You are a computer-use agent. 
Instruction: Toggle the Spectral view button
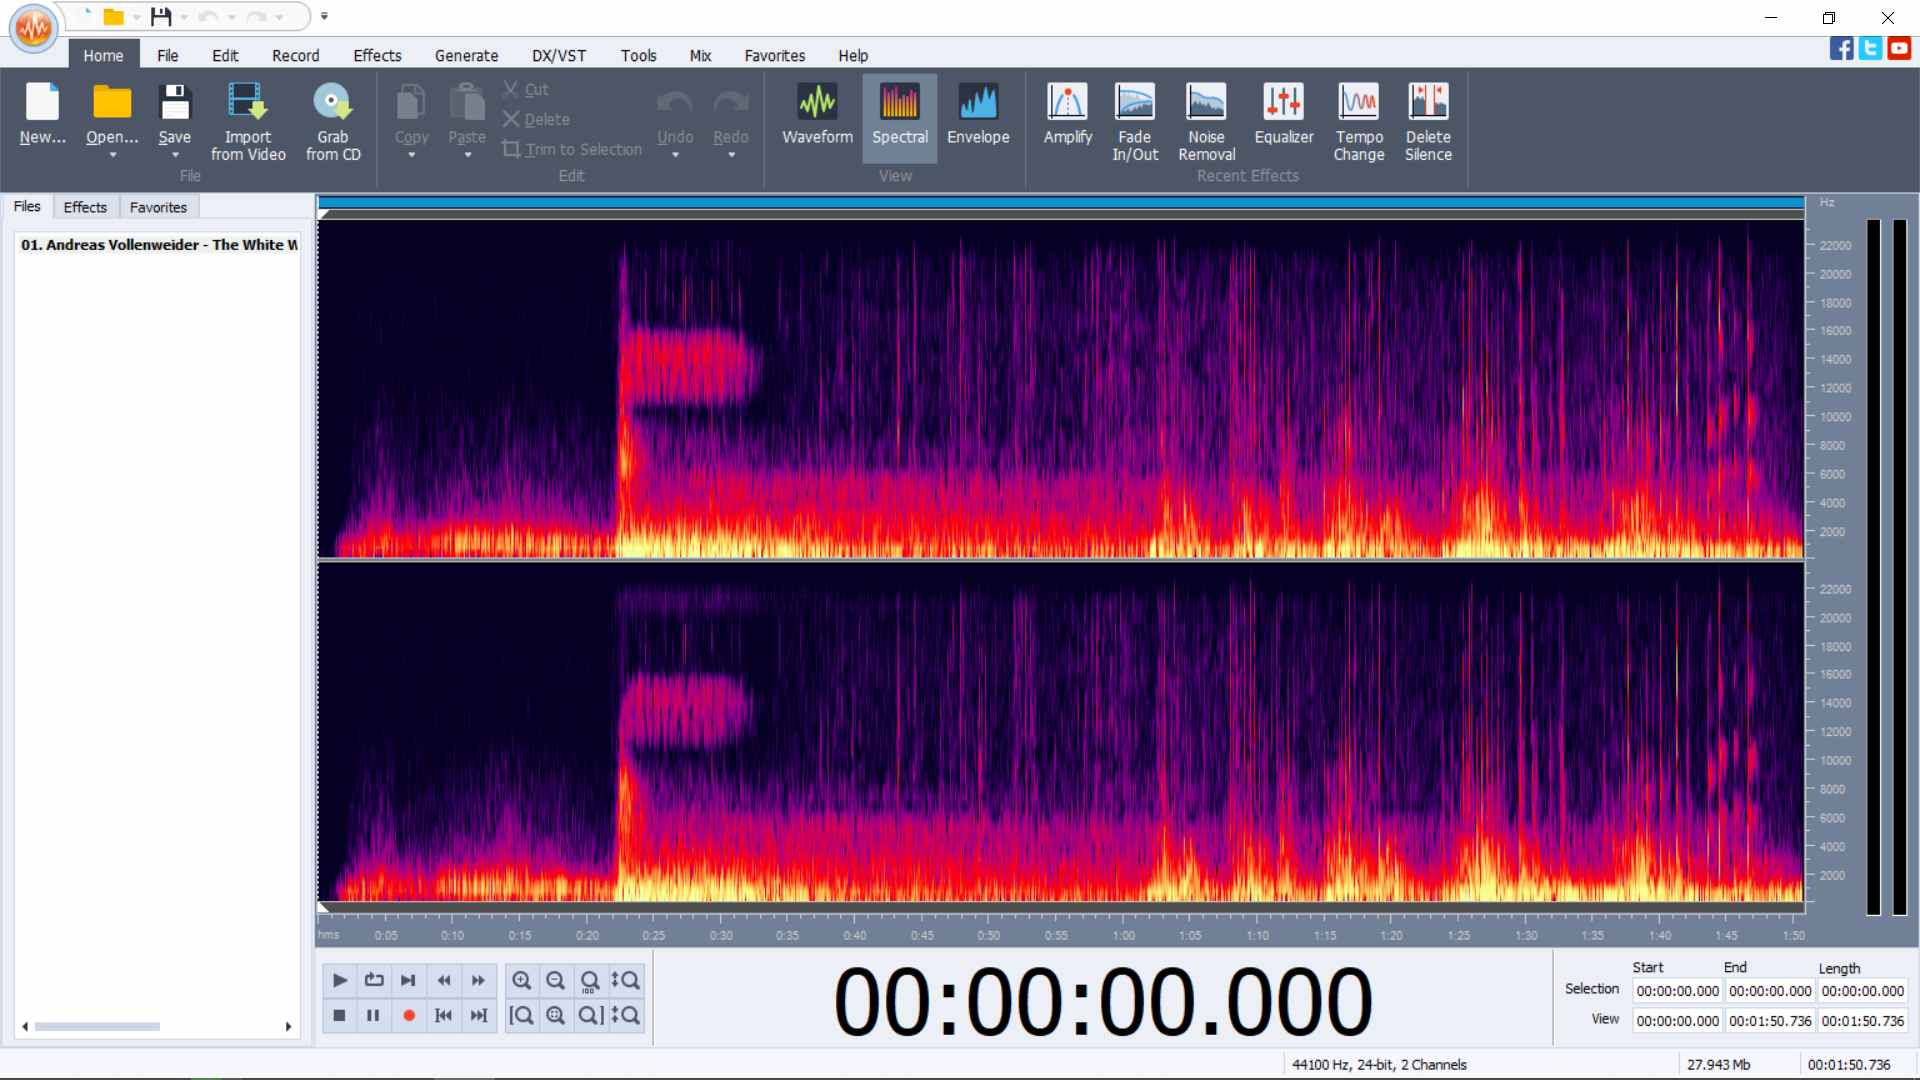click(899, 116)
